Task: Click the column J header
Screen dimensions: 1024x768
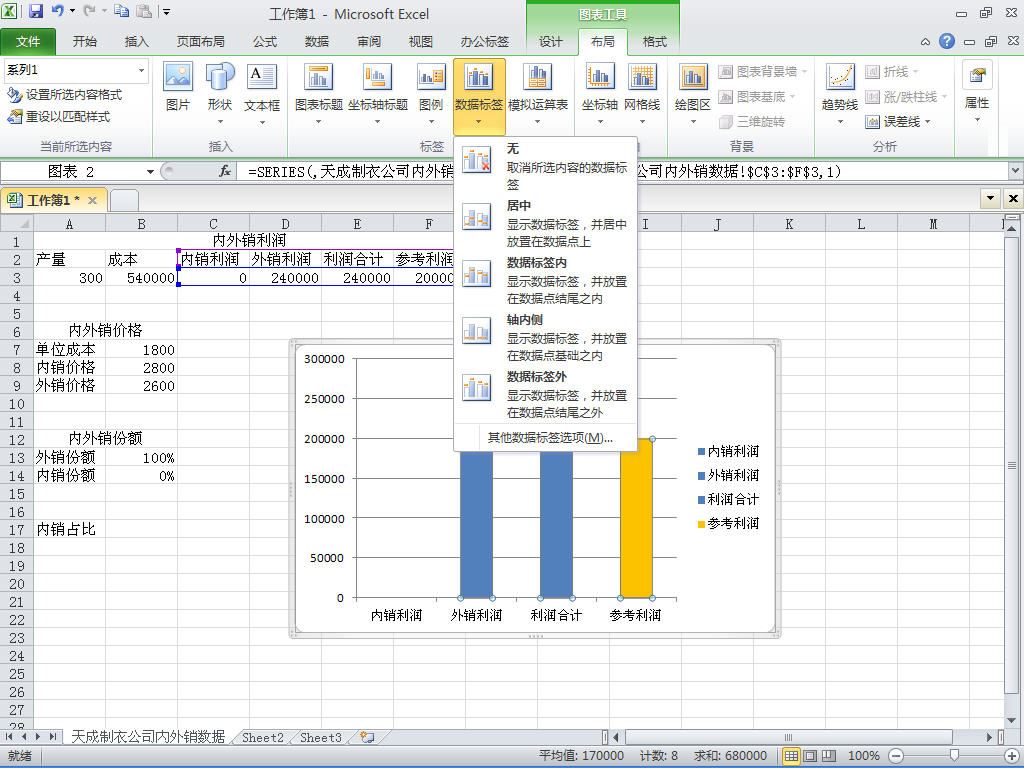Action: 717,224
